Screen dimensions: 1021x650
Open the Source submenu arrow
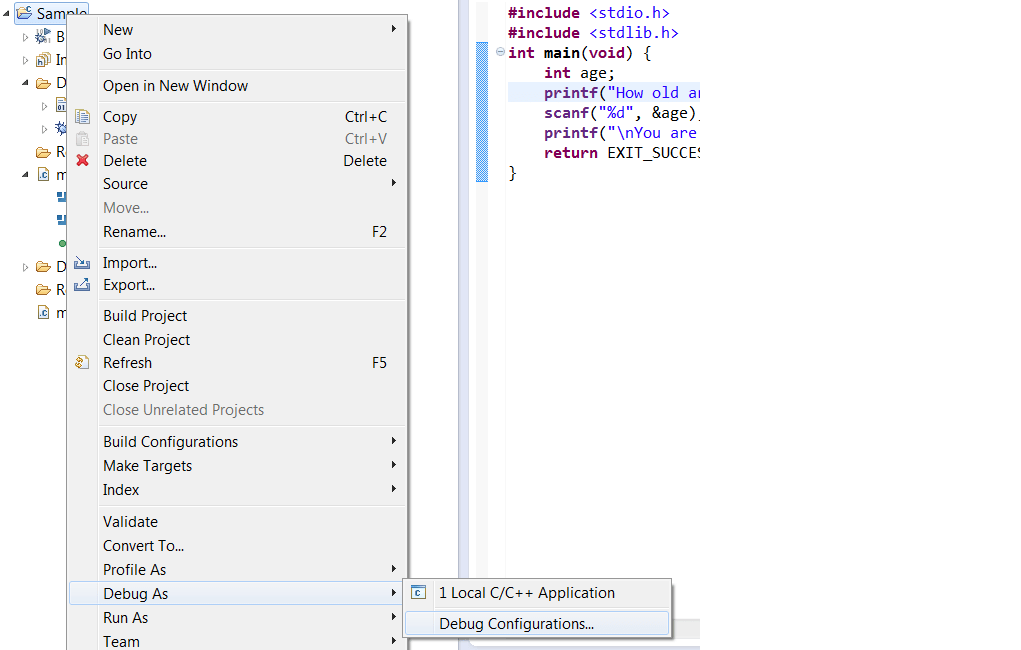point(394,183)
